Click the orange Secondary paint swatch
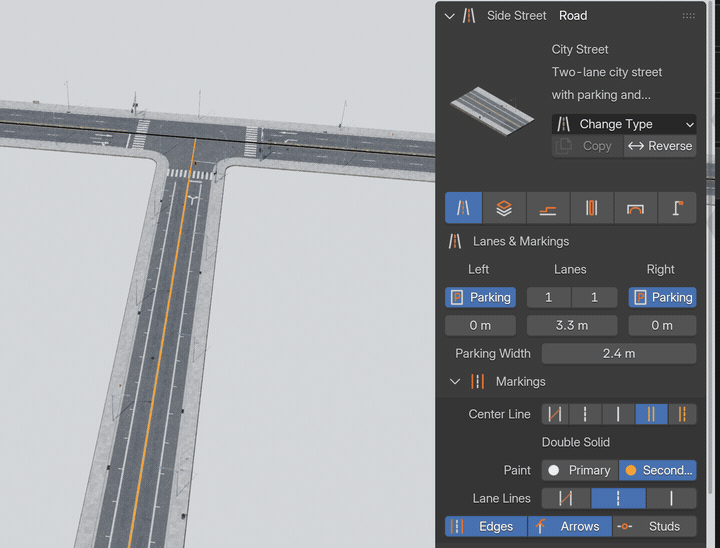The image size is (720, 548). [x=631, y=470]
